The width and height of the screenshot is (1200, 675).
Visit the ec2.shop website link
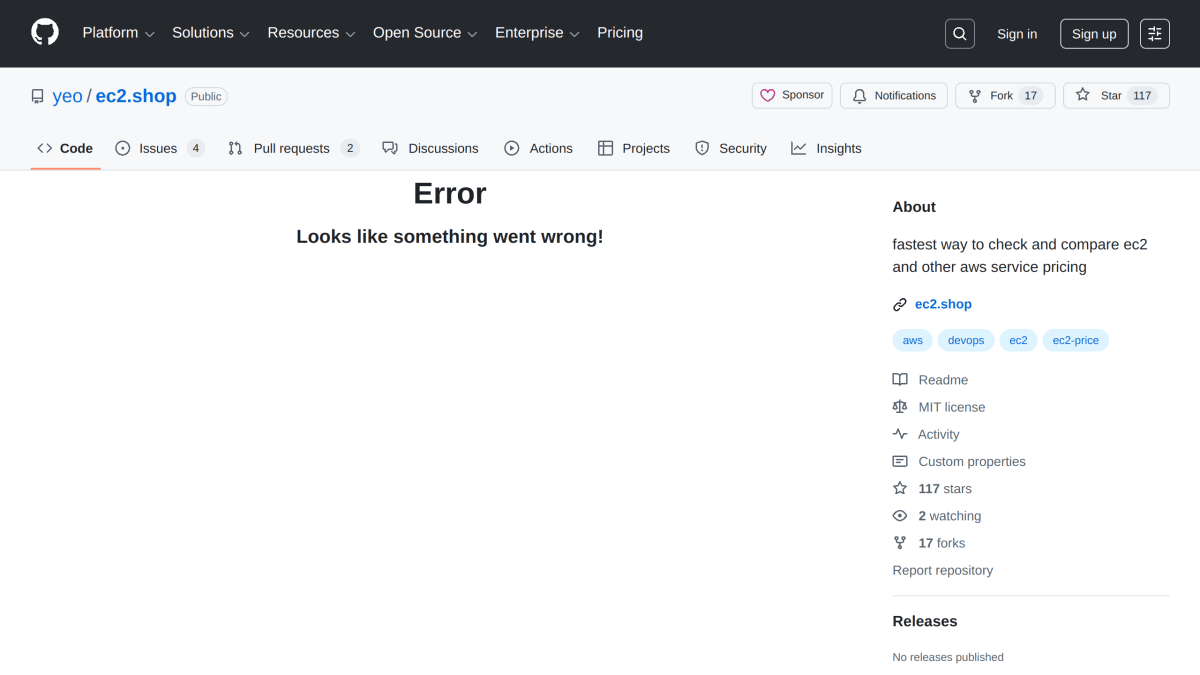click(x=943, y=304)
